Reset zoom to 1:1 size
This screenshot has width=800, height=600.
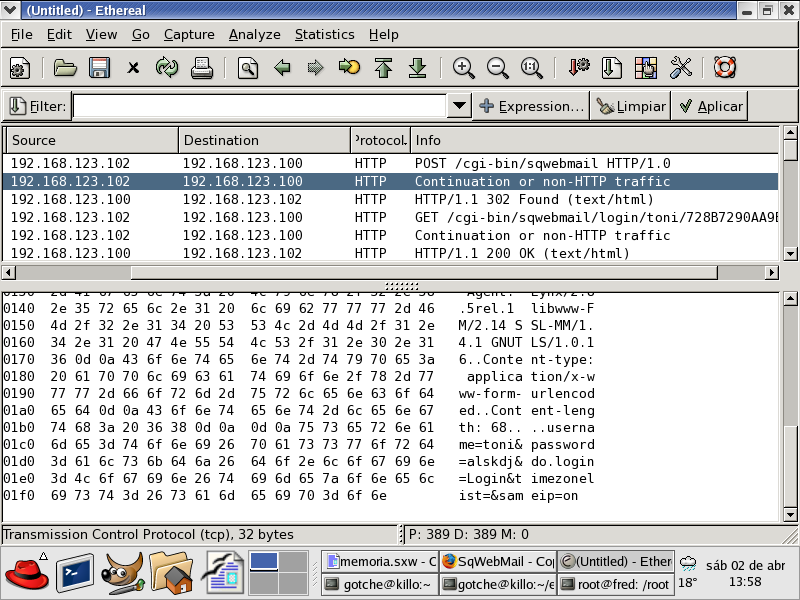[x=532, y=68]
